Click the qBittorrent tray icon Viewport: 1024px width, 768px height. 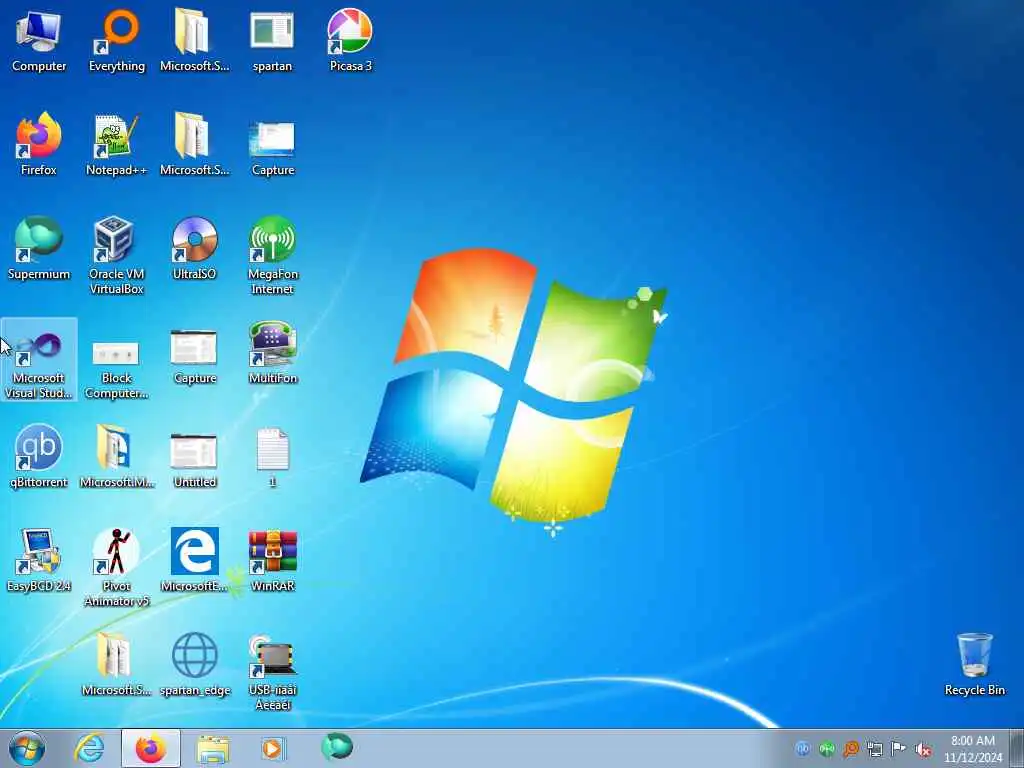803,749
